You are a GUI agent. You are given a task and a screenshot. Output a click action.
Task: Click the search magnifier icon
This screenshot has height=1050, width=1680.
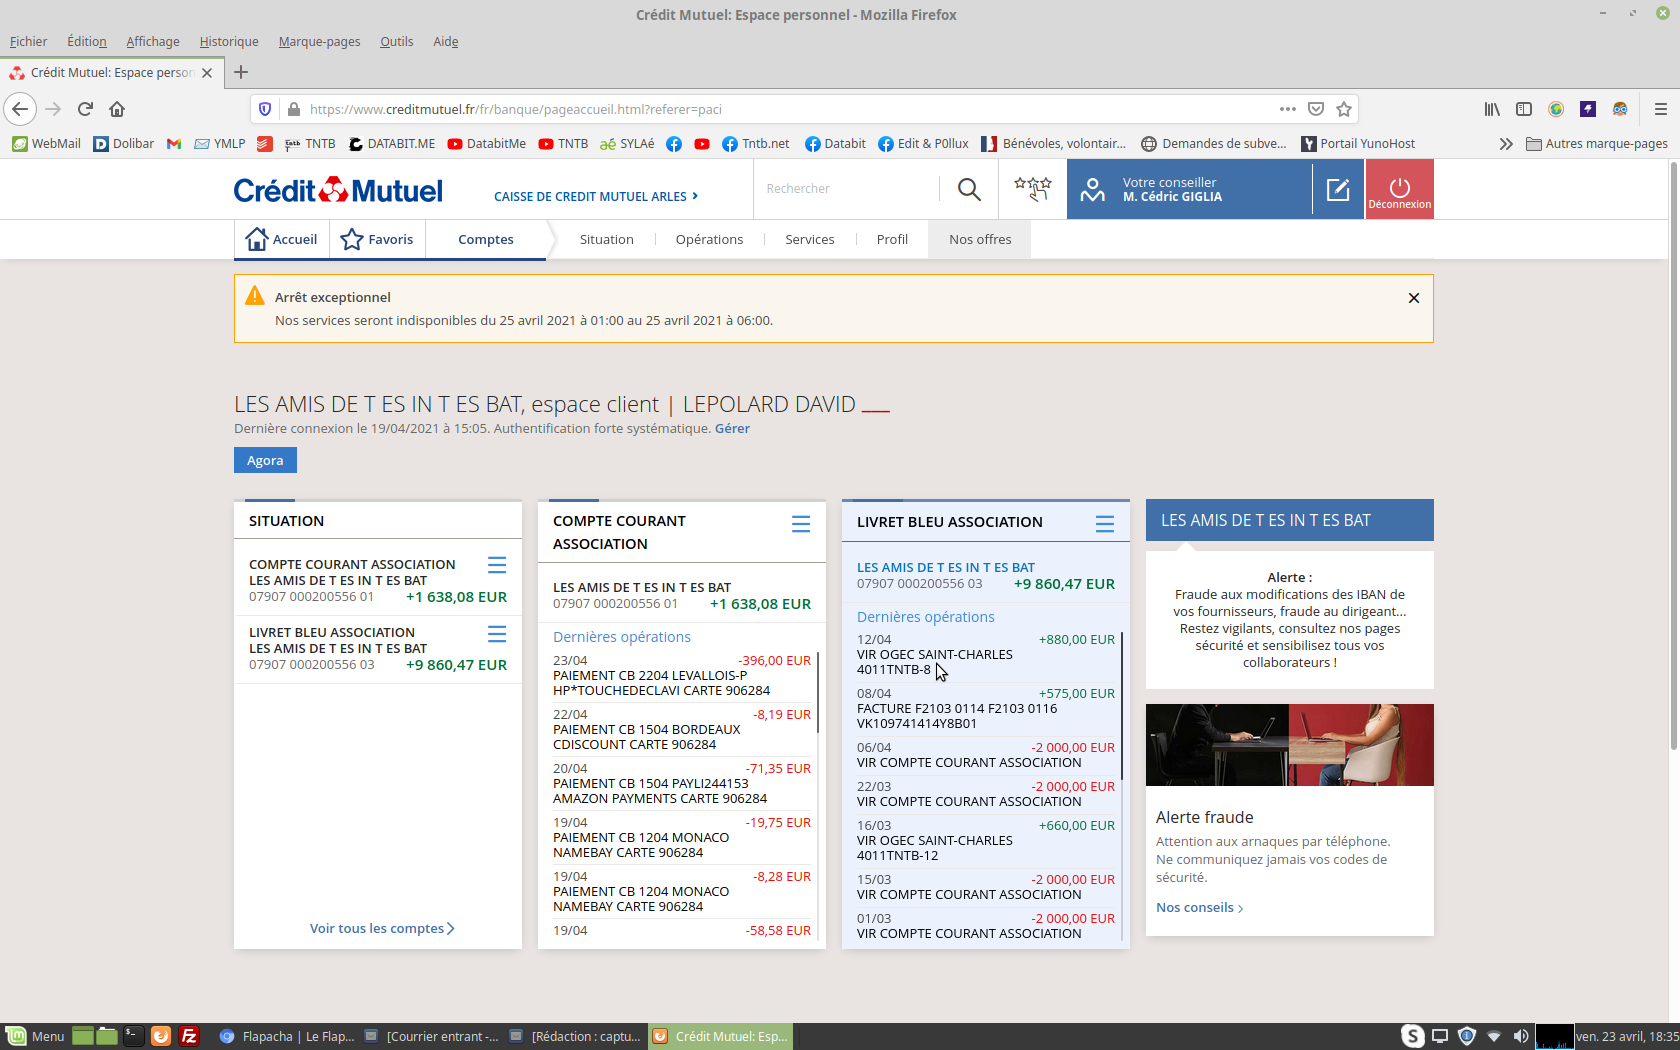(968, 189)
